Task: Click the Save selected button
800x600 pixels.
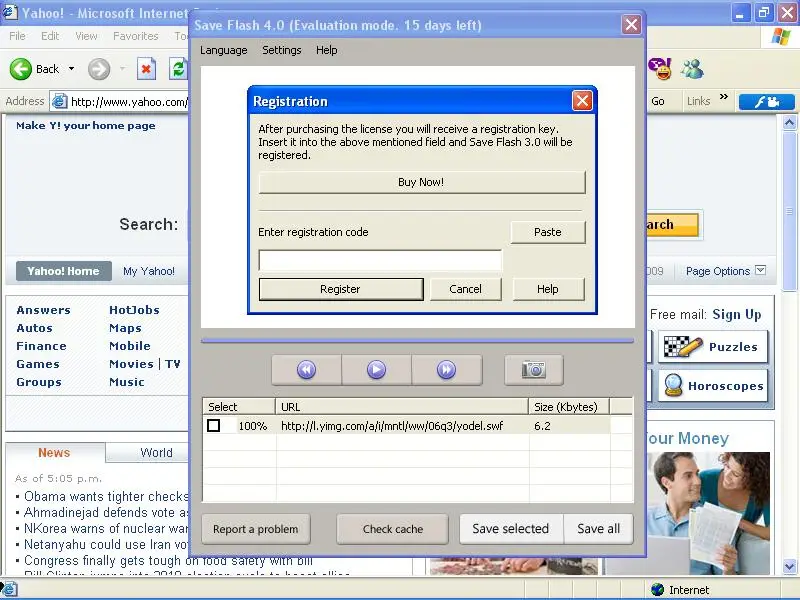Action: tap(511, 529)
